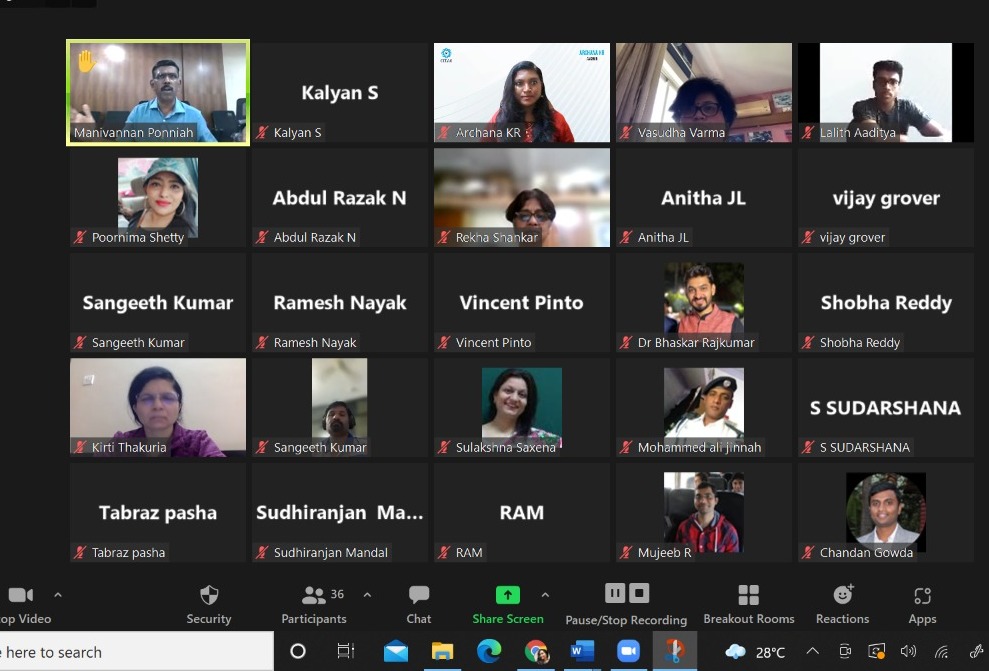Open File Explorer from taskbar
989x671 pixels.
pyautogui.click(x=442, y=651)
